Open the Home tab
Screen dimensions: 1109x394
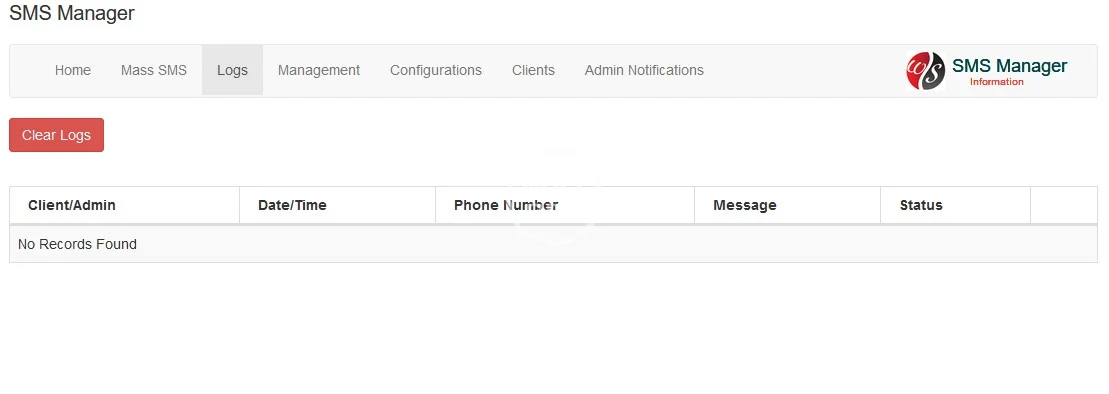73,70
